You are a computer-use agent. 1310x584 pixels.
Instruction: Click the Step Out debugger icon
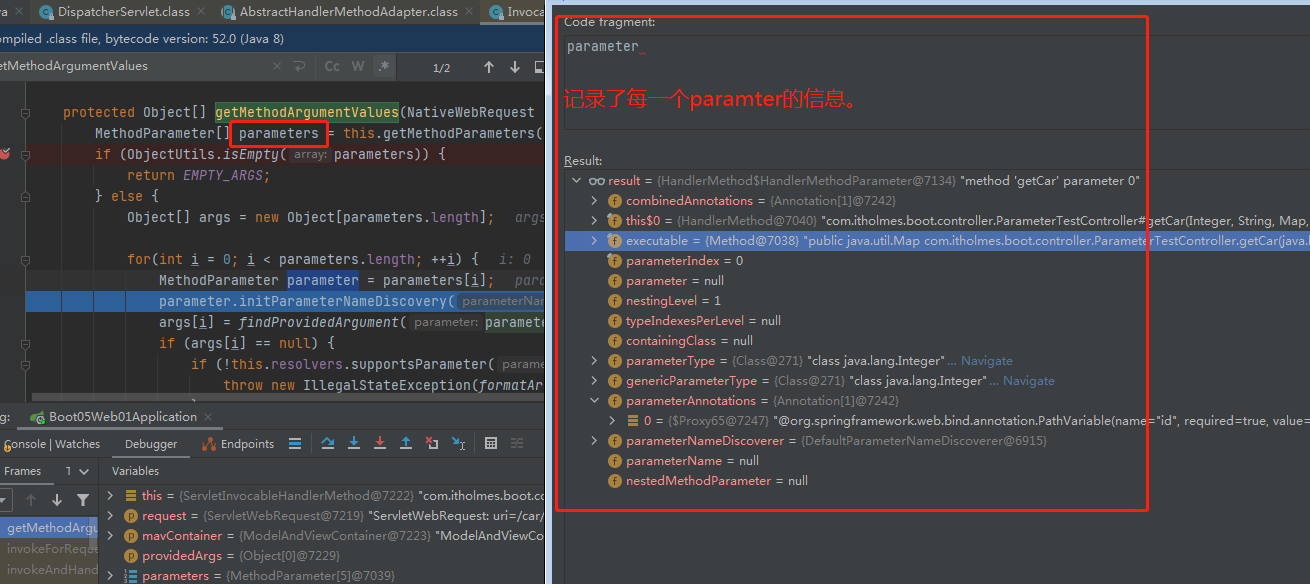click(406, 443)
